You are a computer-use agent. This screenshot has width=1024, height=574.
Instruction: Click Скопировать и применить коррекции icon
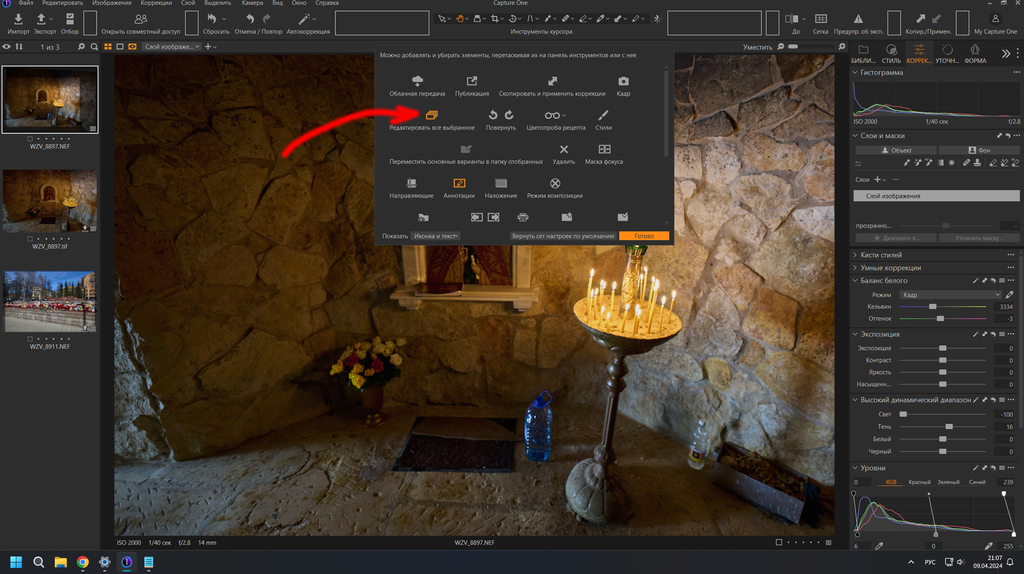pos(552,81)
